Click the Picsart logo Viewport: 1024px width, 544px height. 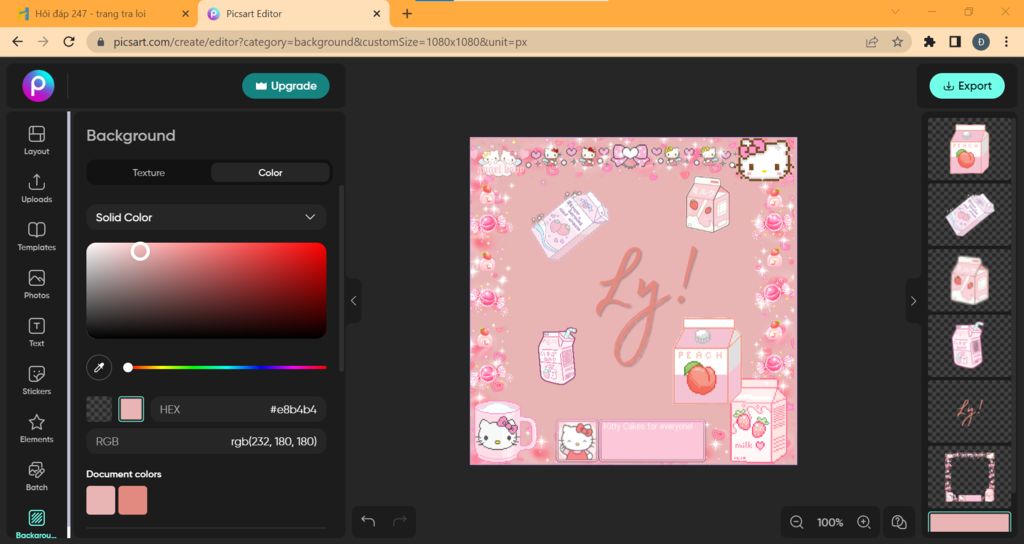pos(39,86)
